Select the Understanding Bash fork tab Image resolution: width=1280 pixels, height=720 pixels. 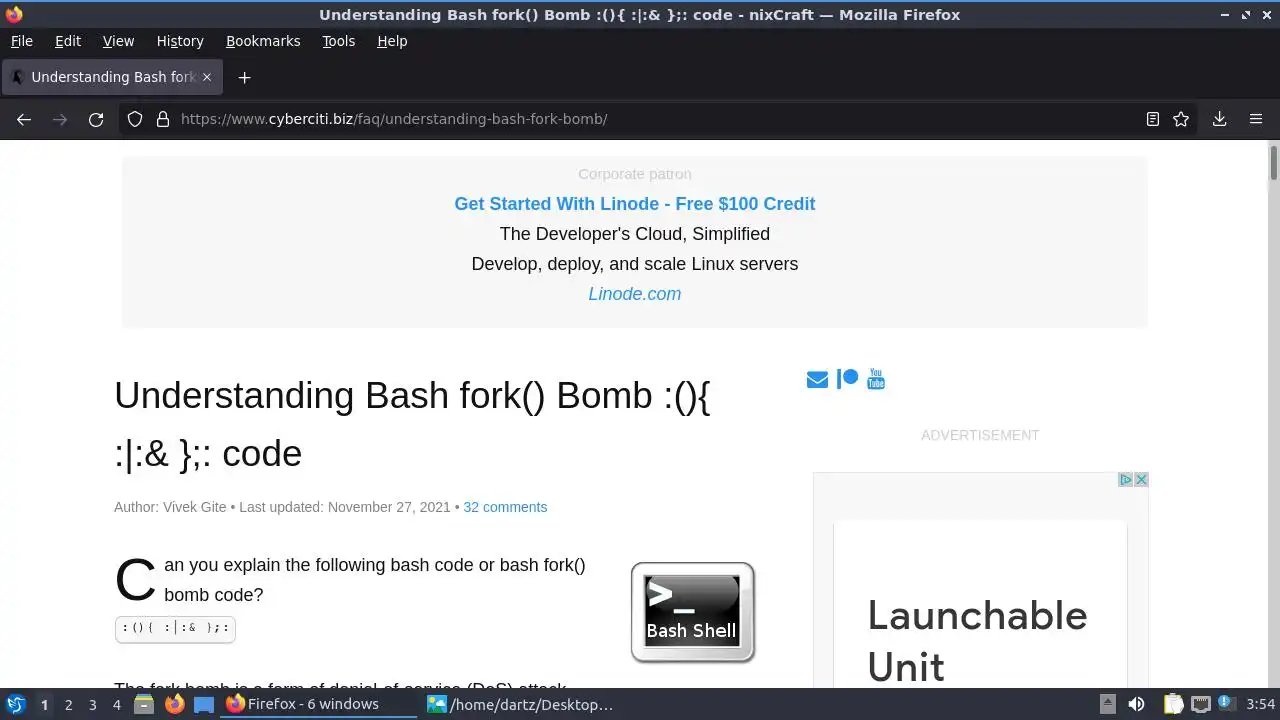[111, 77]
